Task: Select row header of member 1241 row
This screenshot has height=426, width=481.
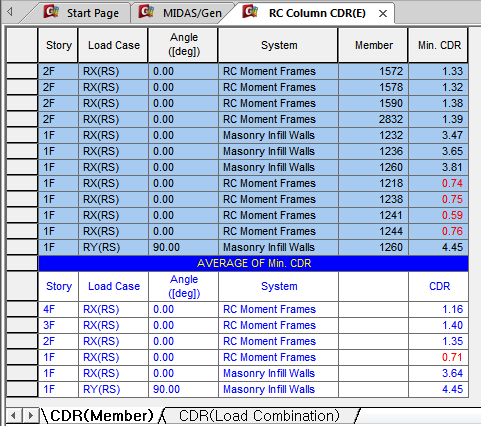Action: tap(22, 215)
